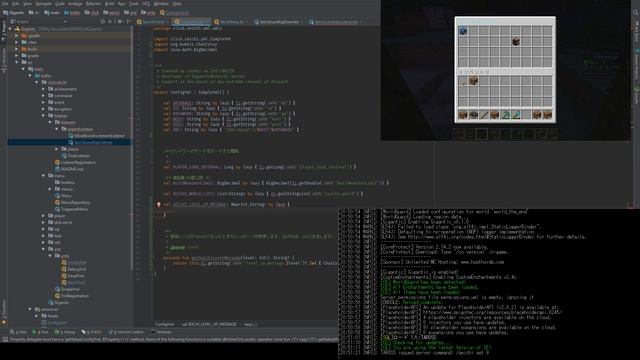Expand the achievement package

click(x=43, y=89)
